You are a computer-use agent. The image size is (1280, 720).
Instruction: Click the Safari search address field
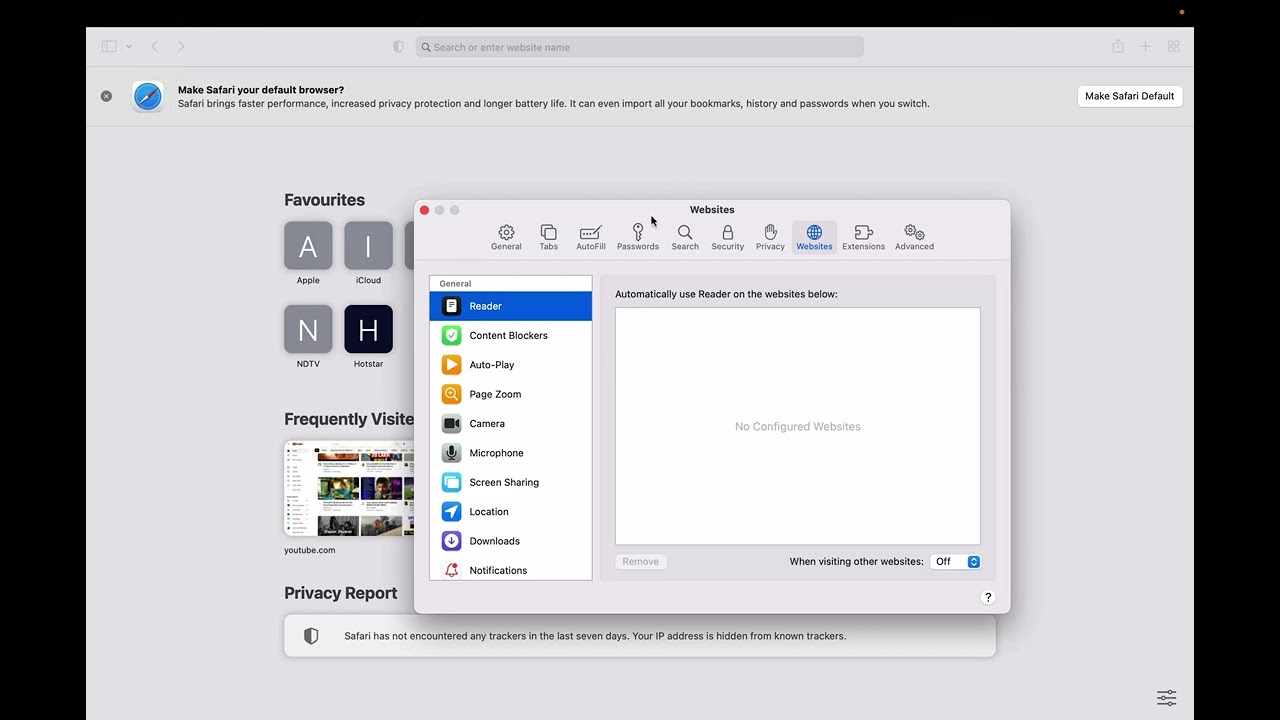pyautogui.click(x=640, y=47)
